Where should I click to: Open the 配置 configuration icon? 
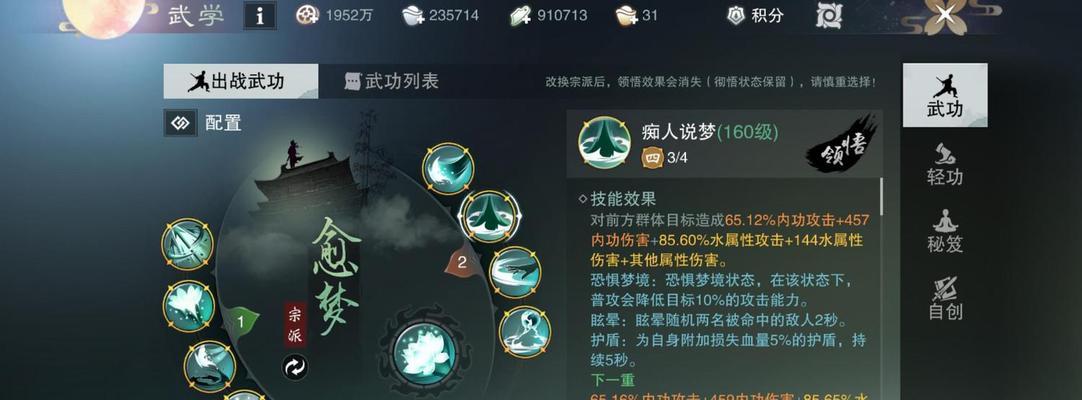pos(180,123)
